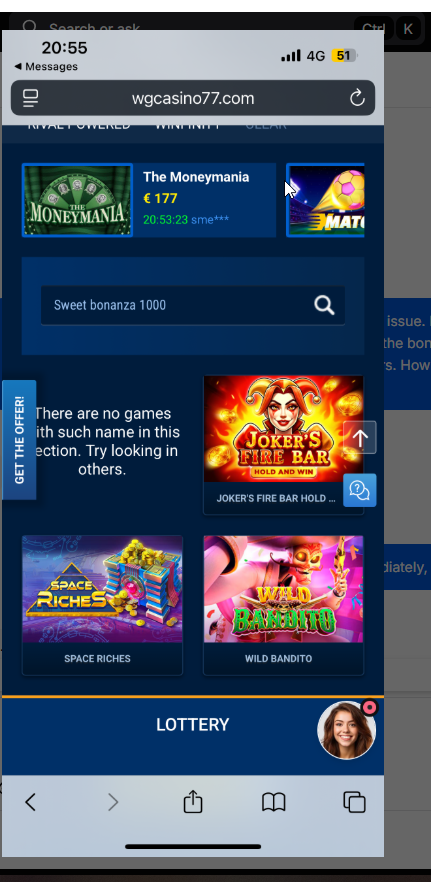Click the K shortcut key in background window
Viewport: 431px width, 882px height.
tap(408, 28)
